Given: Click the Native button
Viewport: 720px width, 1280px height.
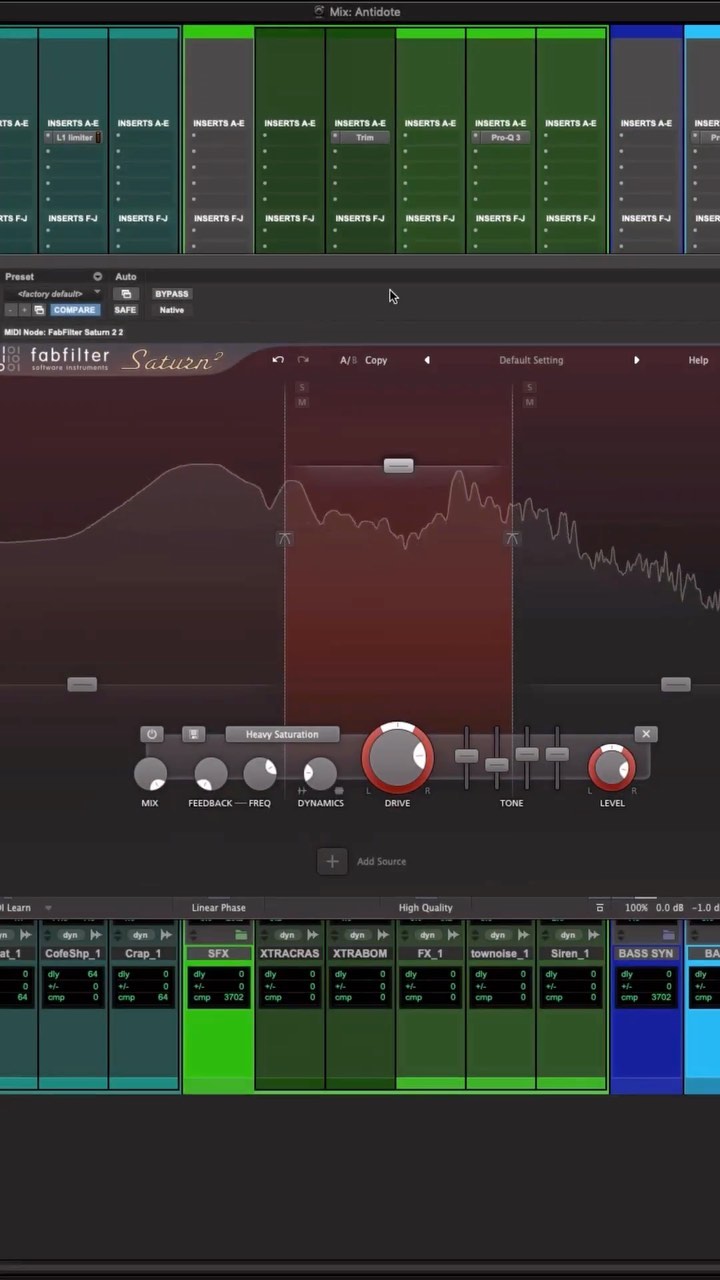Looking at the screenshot, I should (x=172, y=310).
